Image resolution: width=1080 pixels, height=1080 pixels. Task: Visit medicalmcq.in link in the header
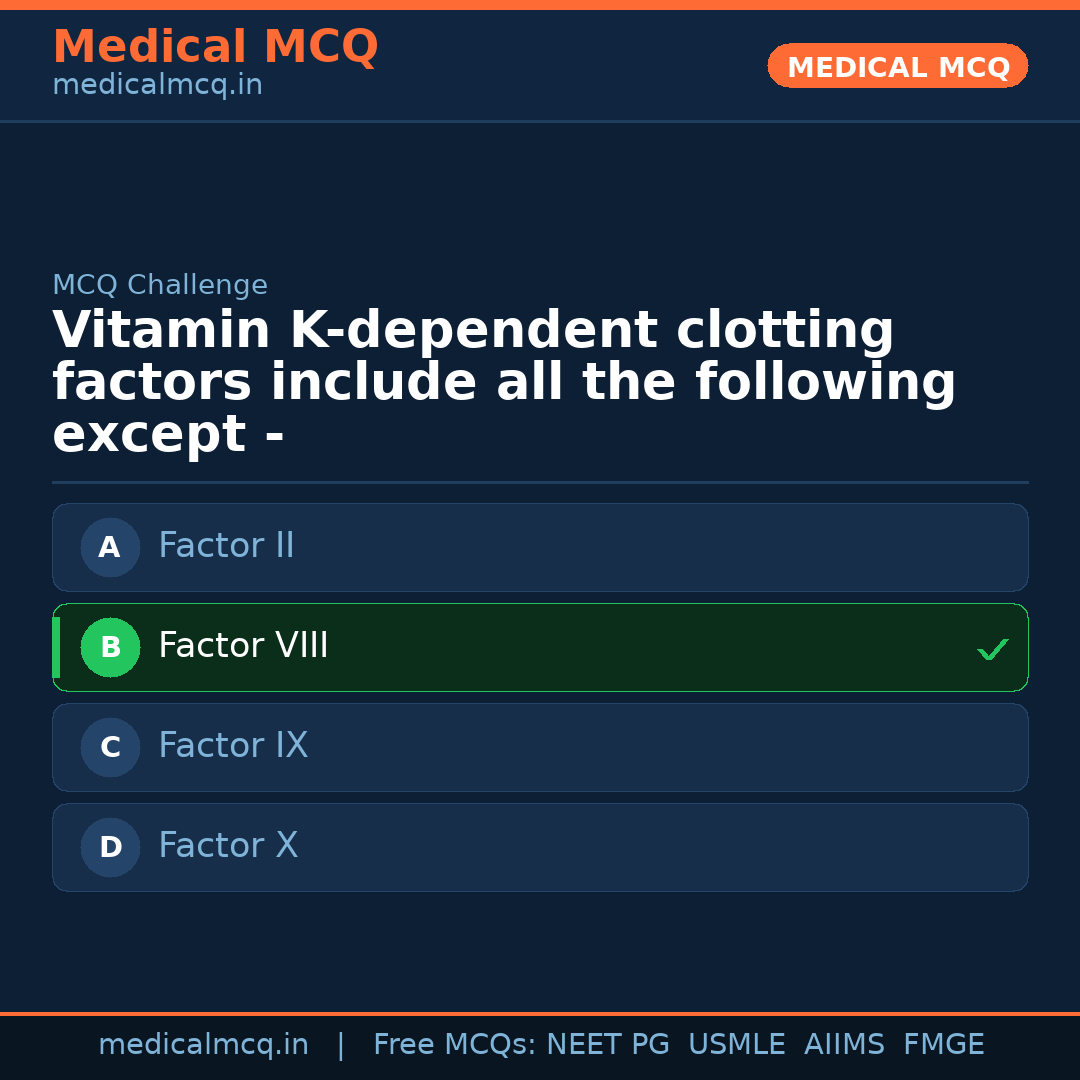coord(157,84)
